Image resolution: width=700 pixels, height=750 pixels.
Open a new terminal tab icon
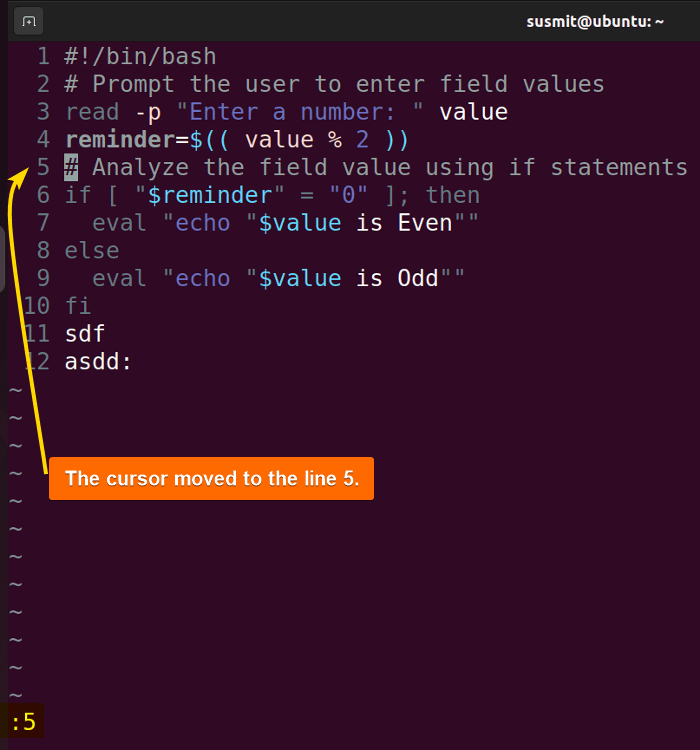(x=29, y=22)
